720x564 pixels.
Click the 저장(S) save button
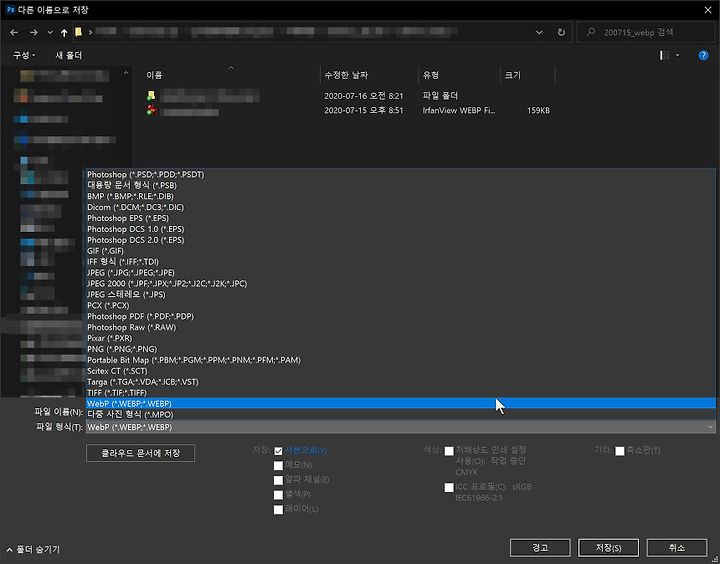coord(608,548)
